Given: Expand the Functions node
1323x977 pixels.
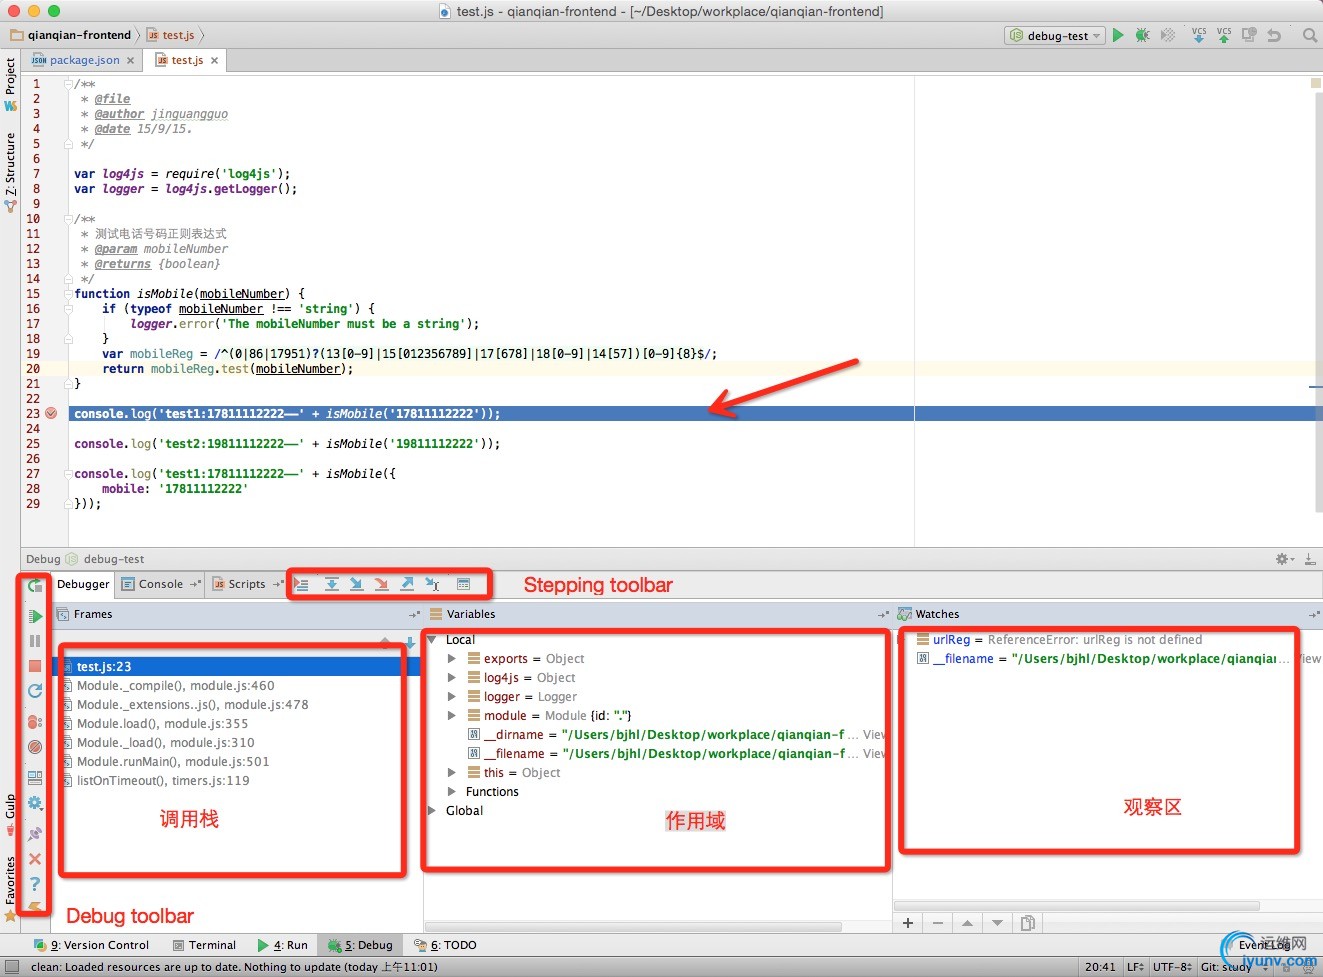Looking at the screenshot, I should click(x=451, y=792).
